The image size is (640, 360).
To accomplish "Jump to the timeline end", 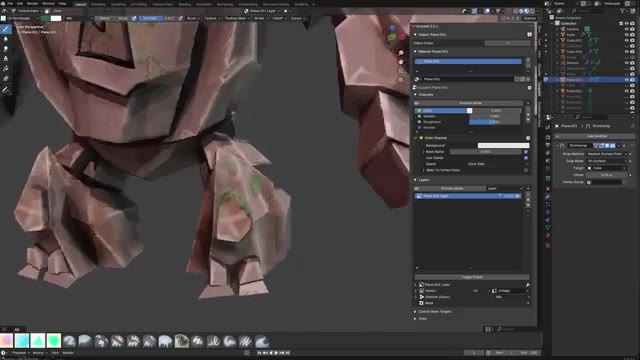I will (x=287, y=353).
